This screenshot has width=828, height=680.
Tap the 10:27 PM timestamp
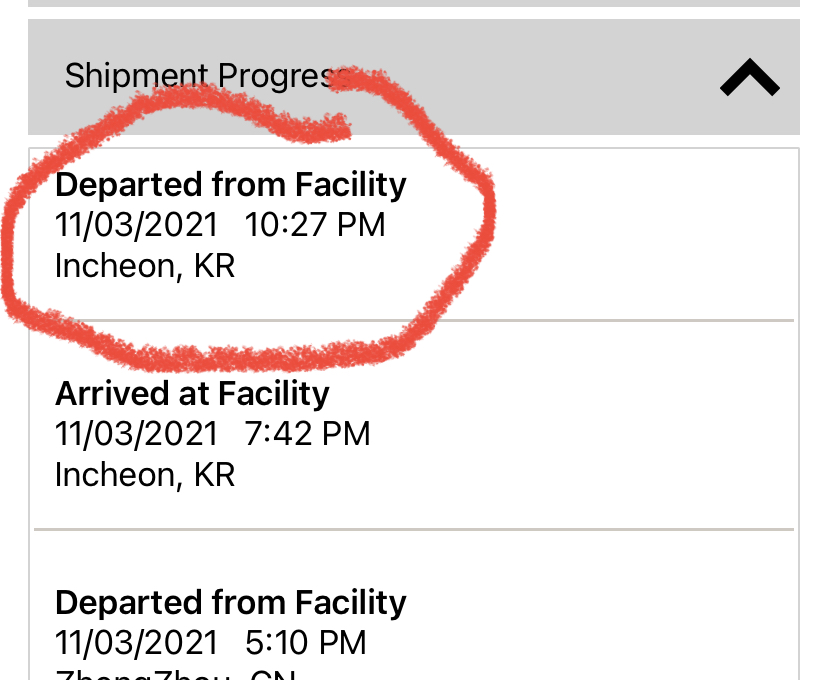coord(315,225)
